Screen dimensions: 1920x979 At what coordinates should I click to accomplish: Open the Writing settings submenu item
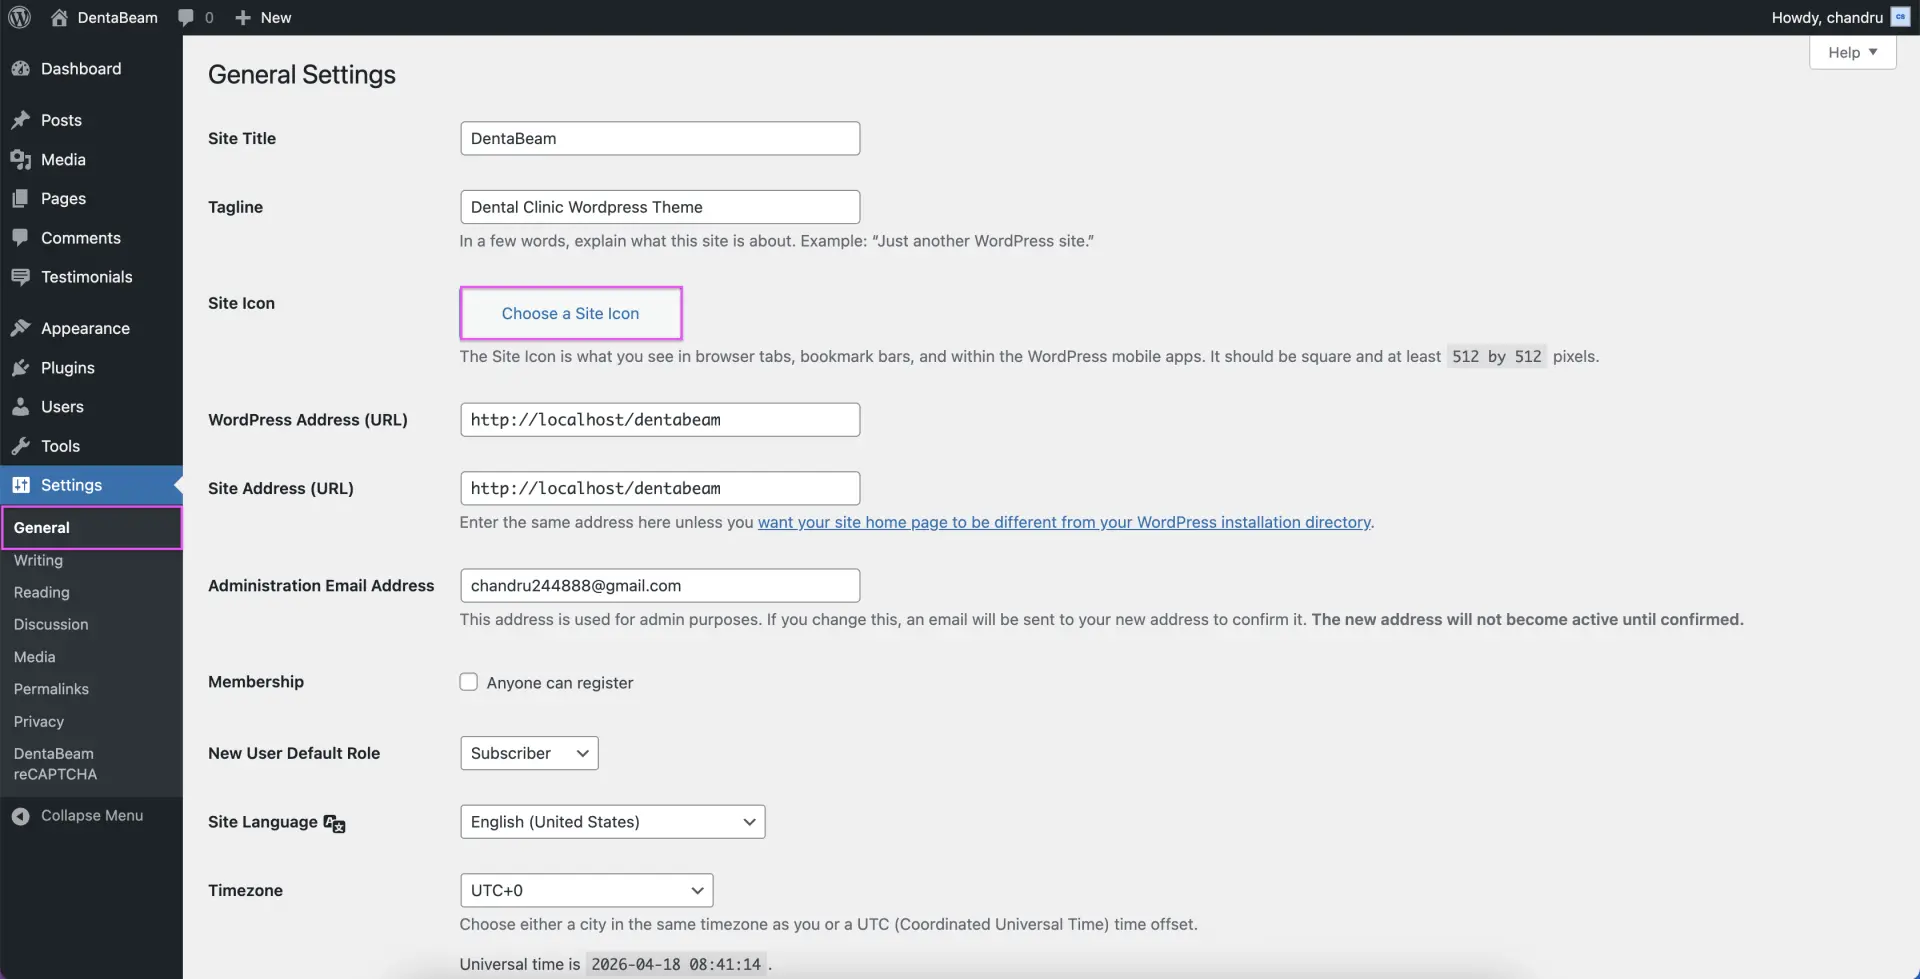pyautogui.click(x=38, y=560)
